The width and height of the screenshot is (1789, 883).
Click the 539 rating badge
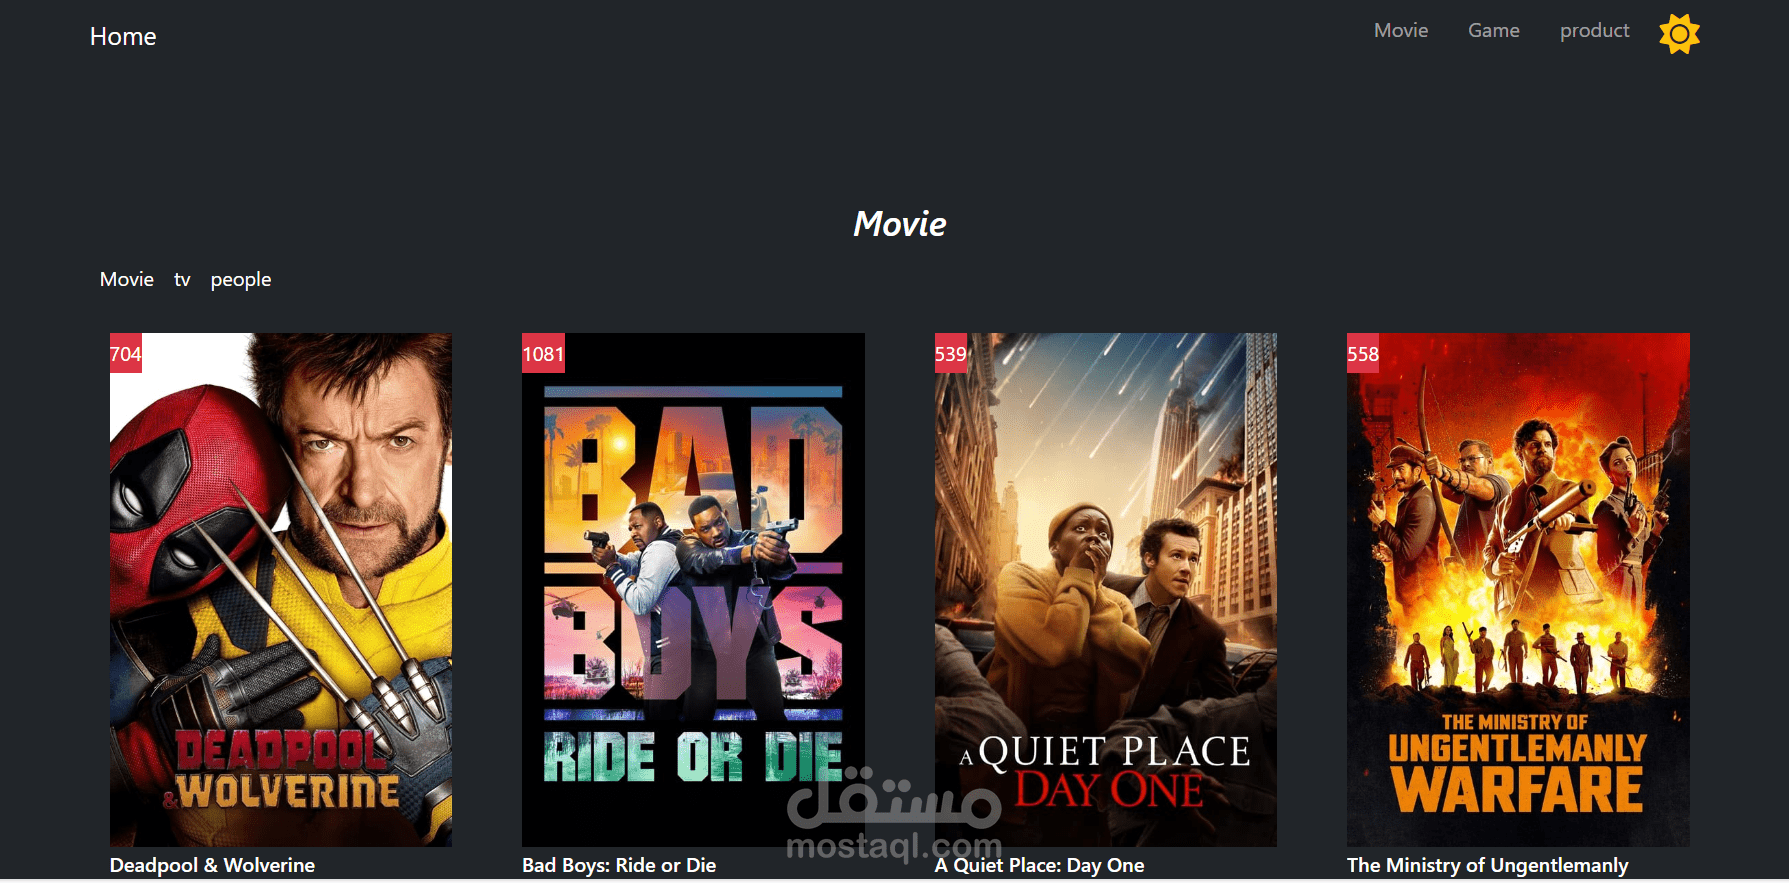951,353
